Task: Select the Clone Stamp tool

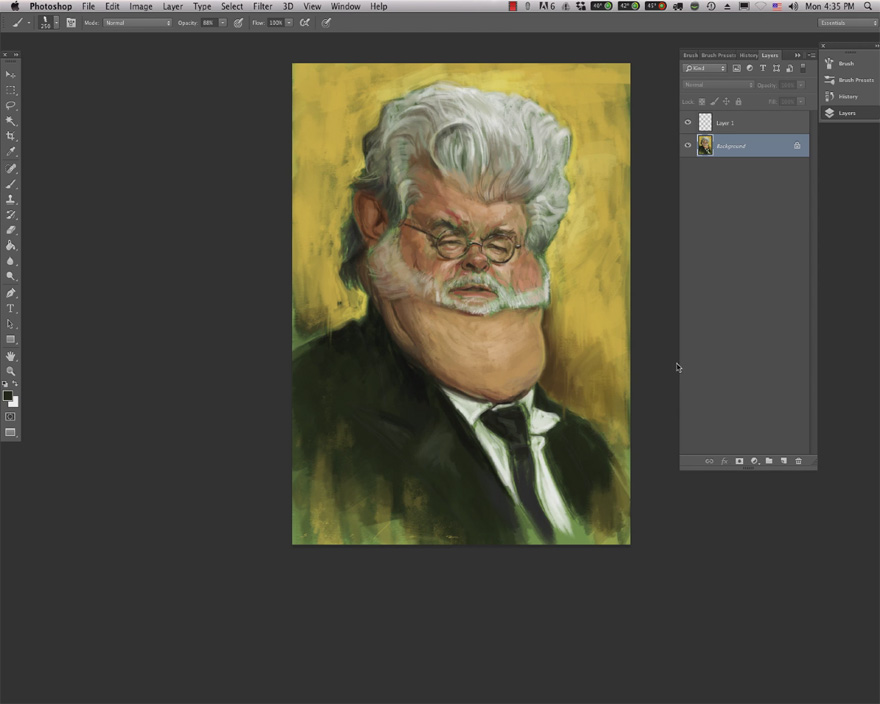Action: [x=10, y=199]
